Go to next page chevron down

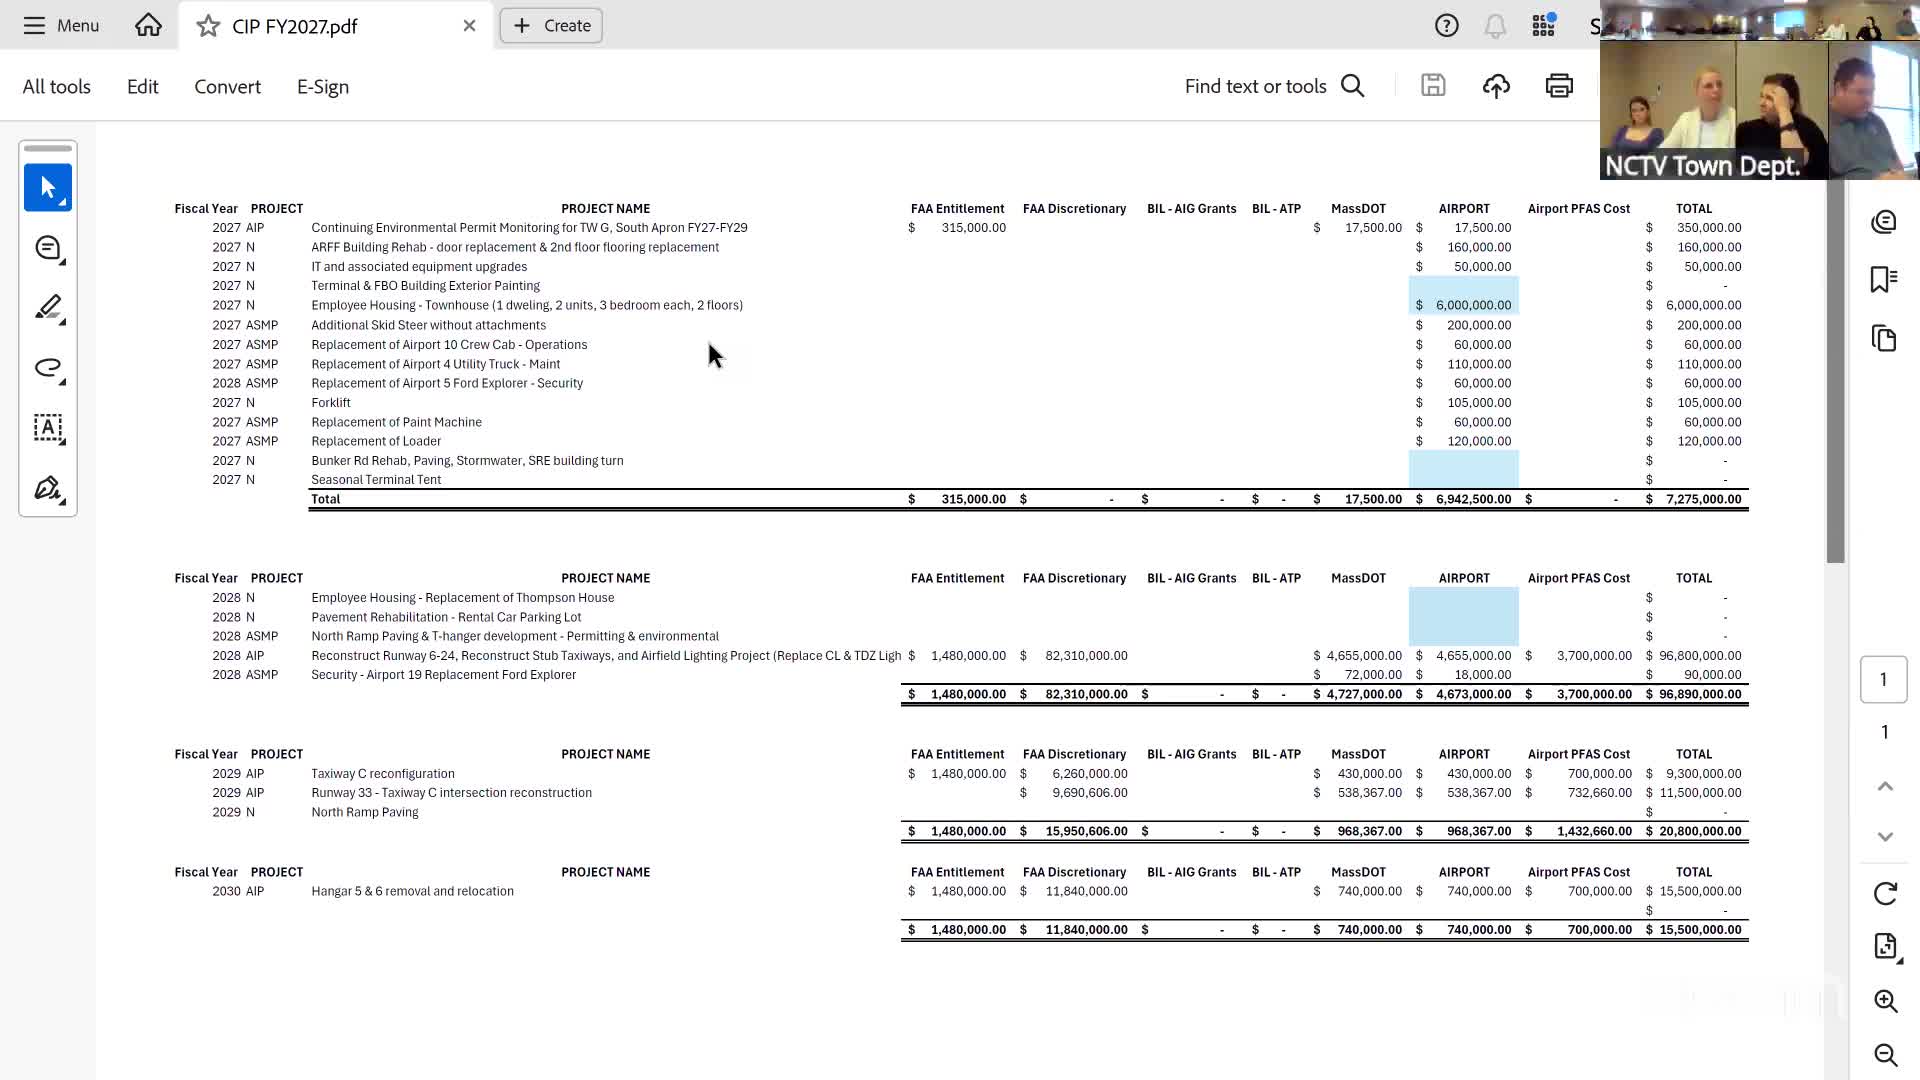pos(1885,836)
